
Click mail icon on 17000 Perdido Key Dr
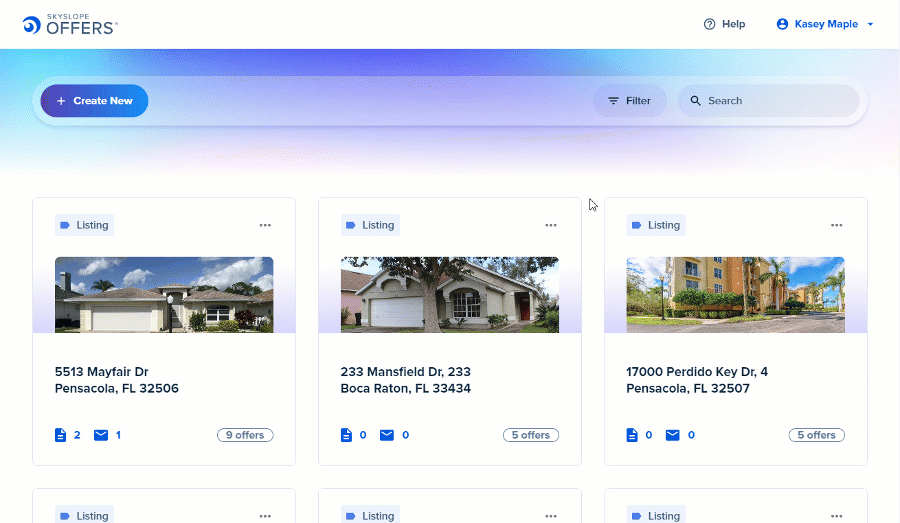click(x=673, y=435)
